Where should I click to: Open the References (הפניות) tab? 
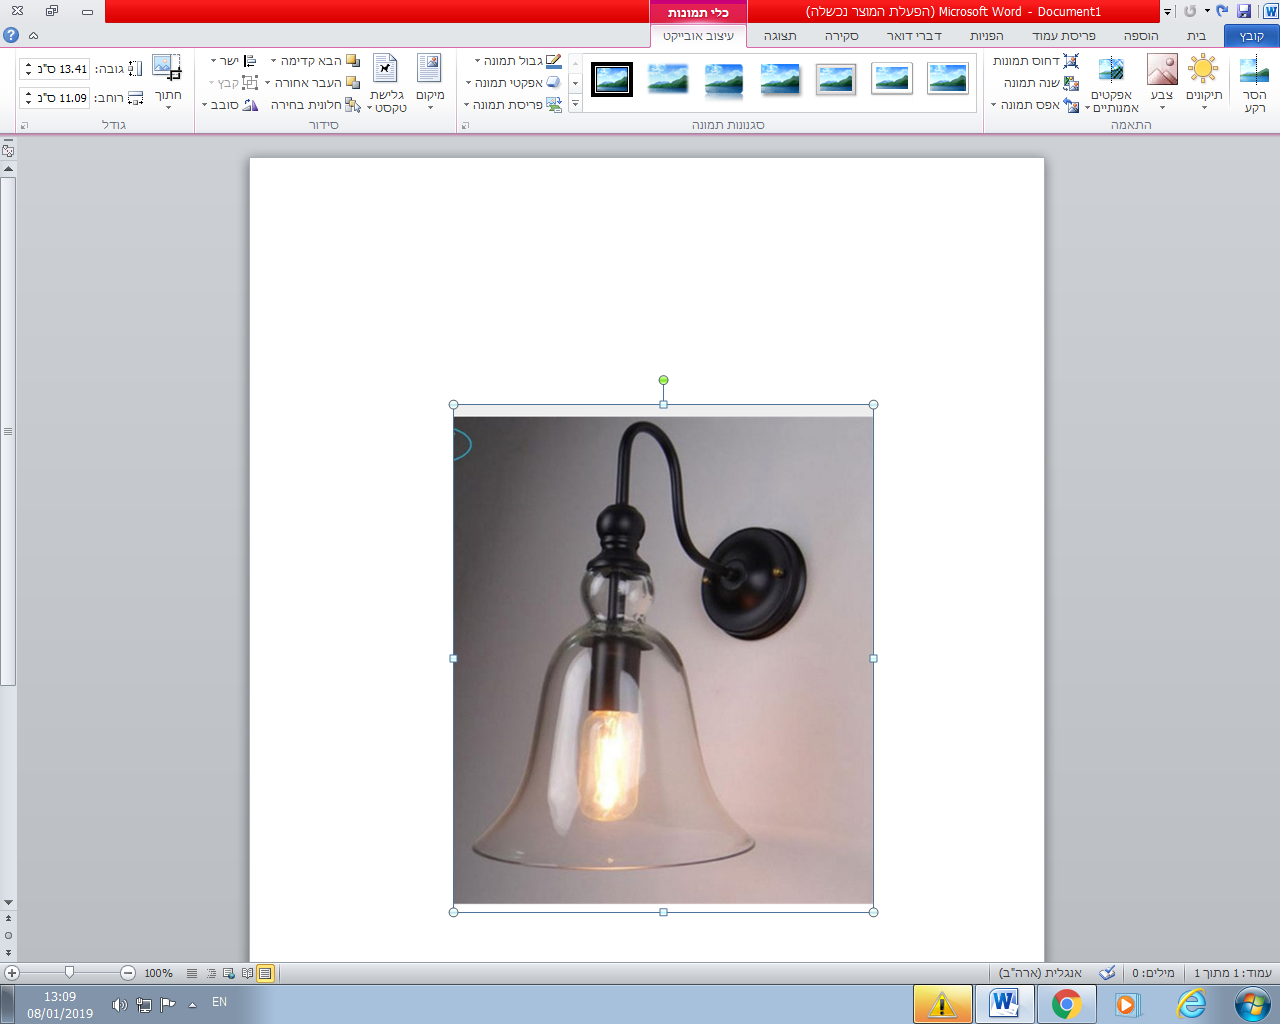coord(987,36)
